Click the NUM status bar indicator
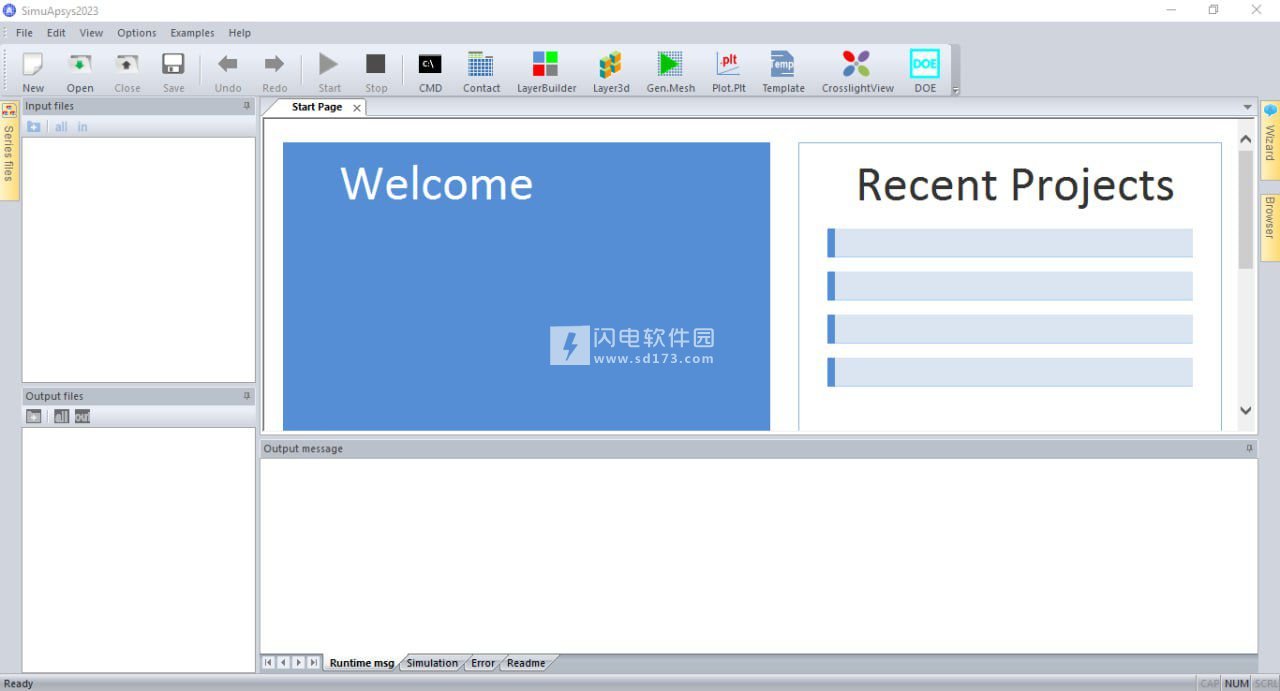This screenshot has width=1280, height=691. (x=1237, y=683)
